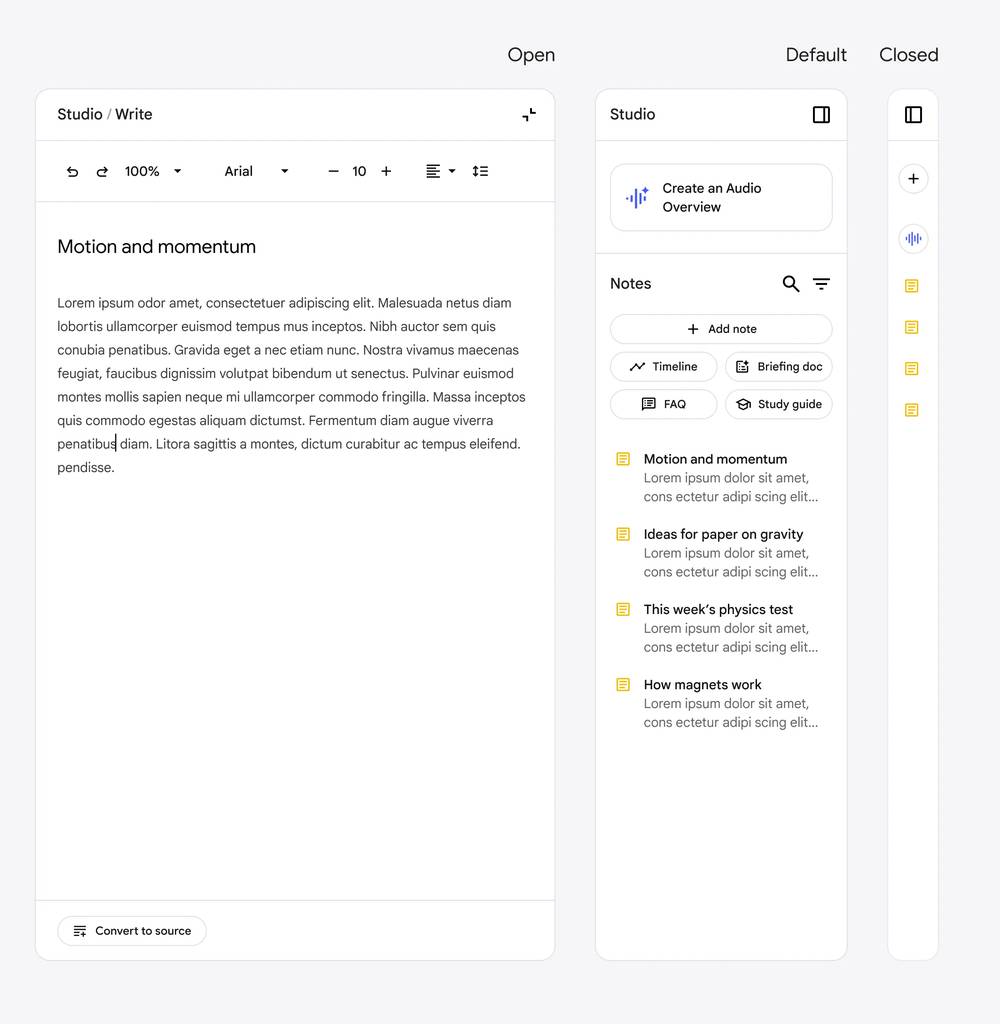Screen dimensions: 1000x1024
Task: Open the Ideas for paper on gravity note
Action: click(722, 535)
